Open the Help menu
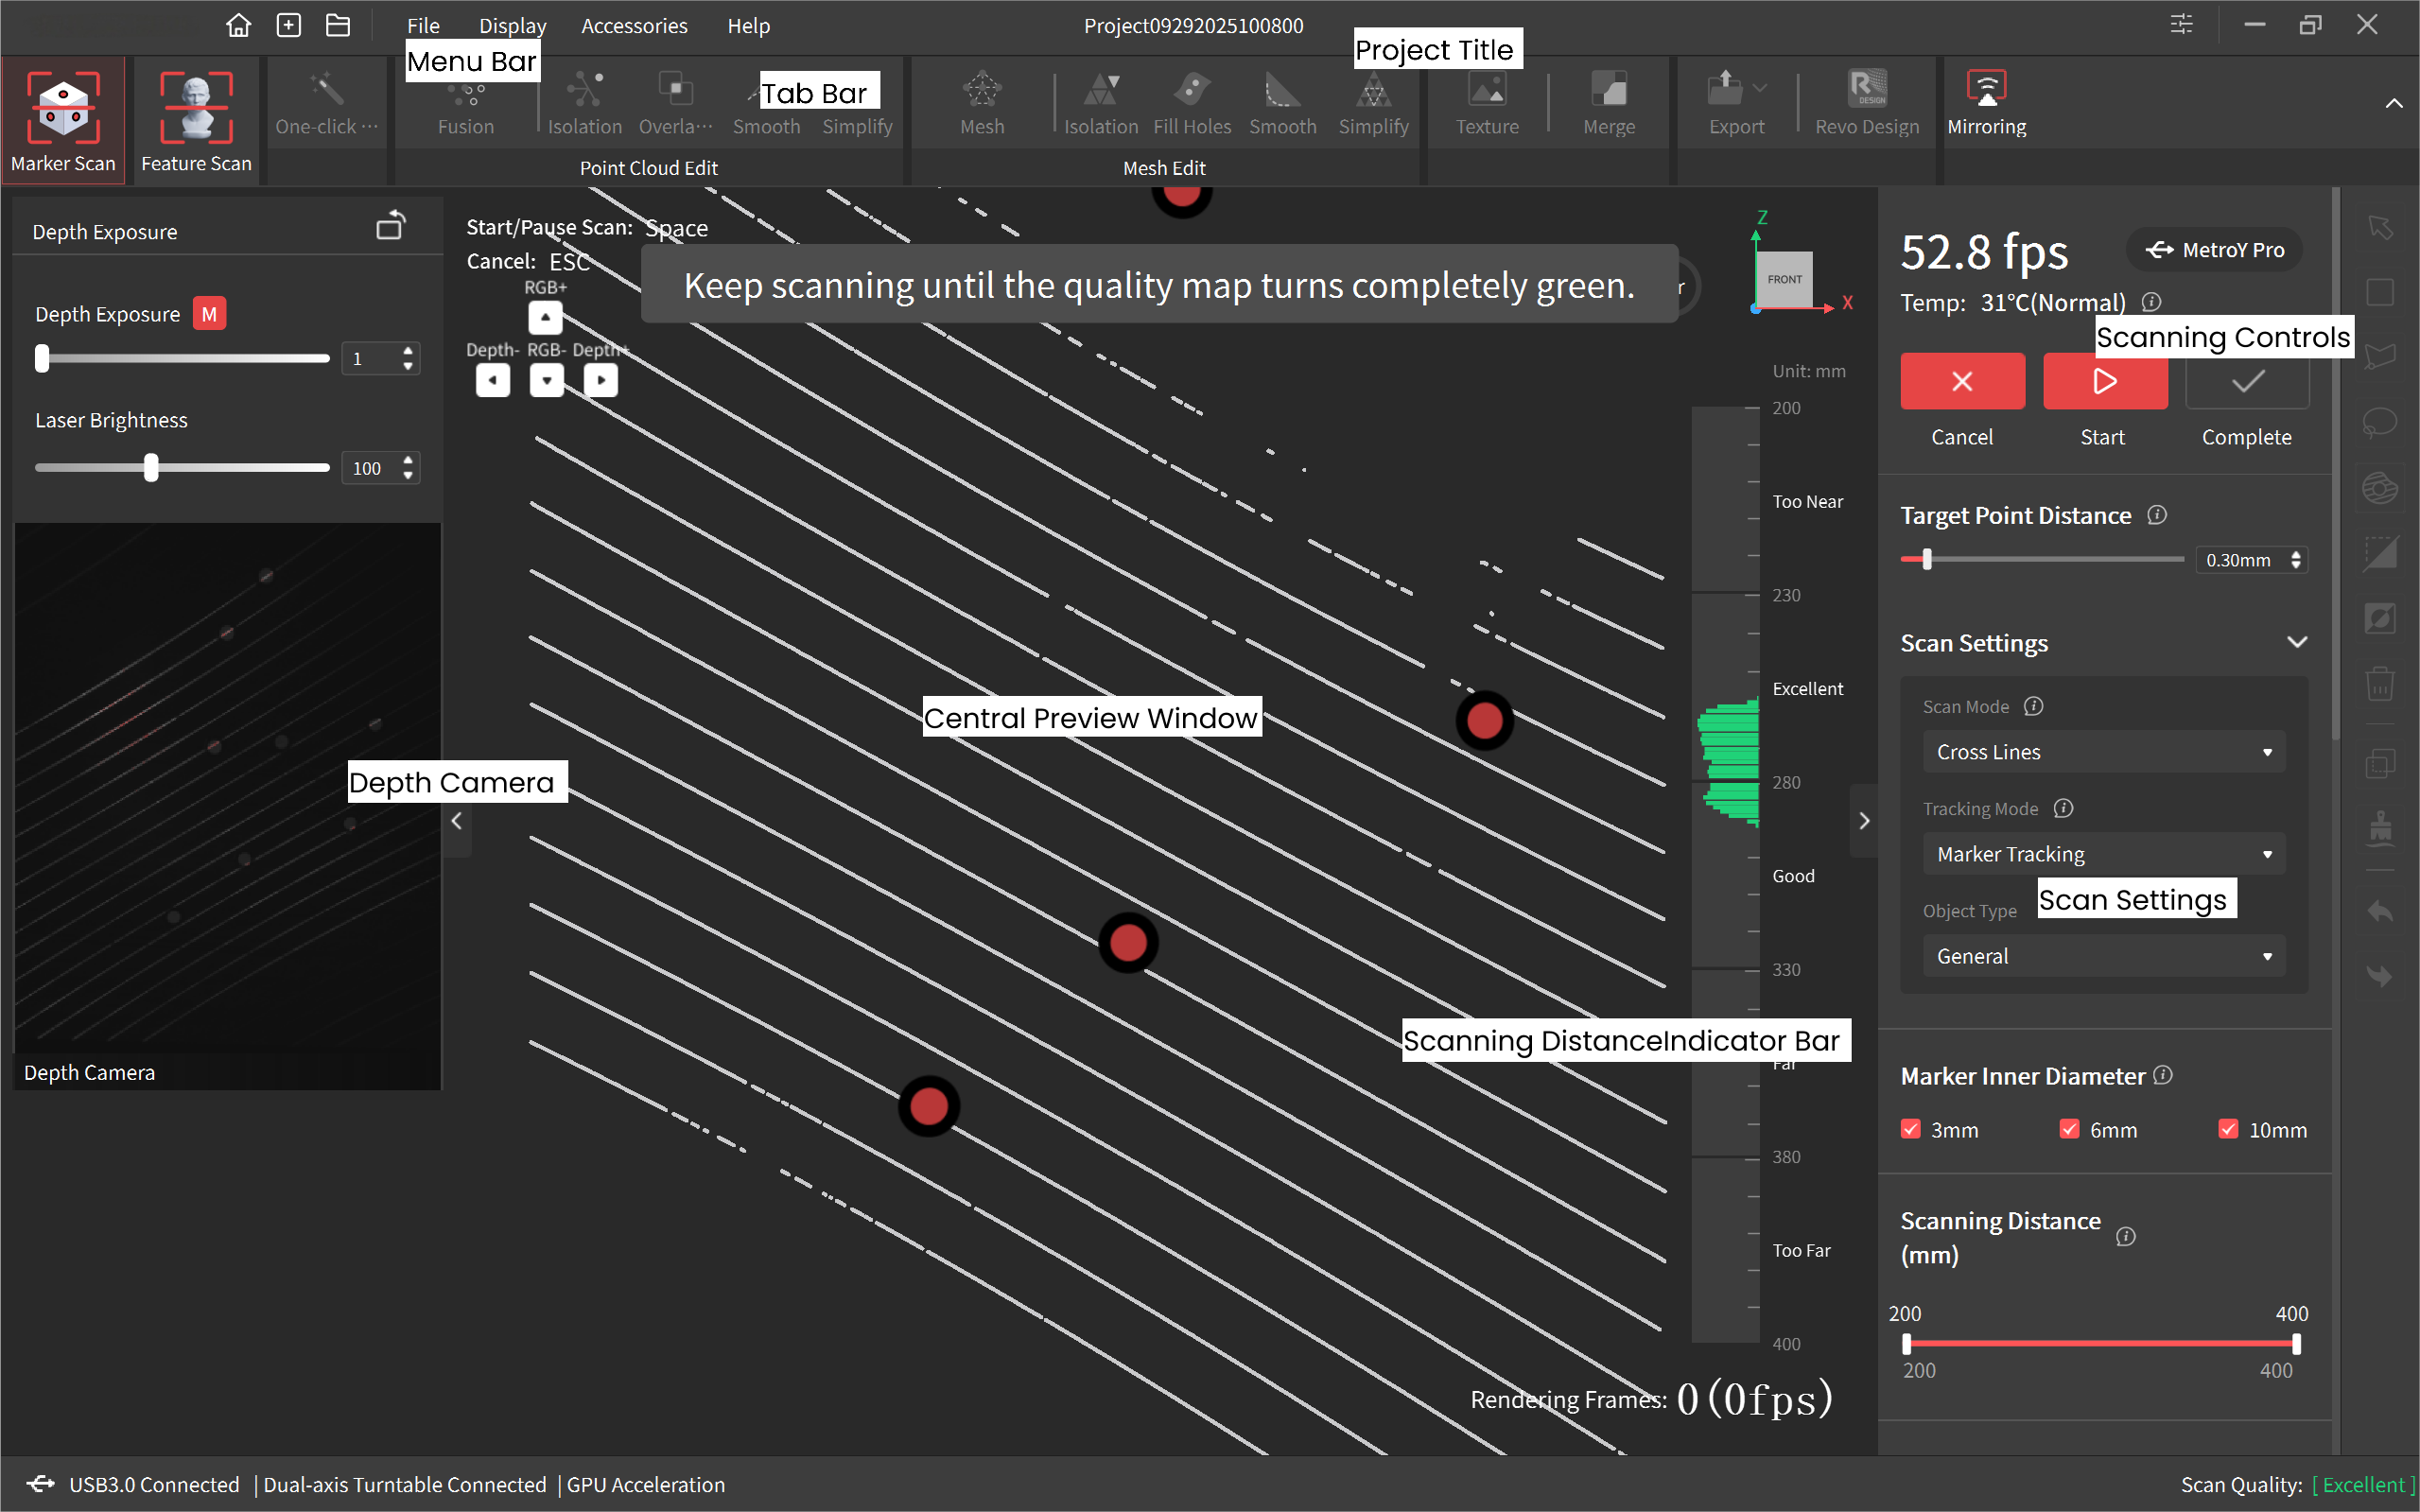This screenshot has width=2420, height=1512. pyautogui.click(x=748, y=26)
